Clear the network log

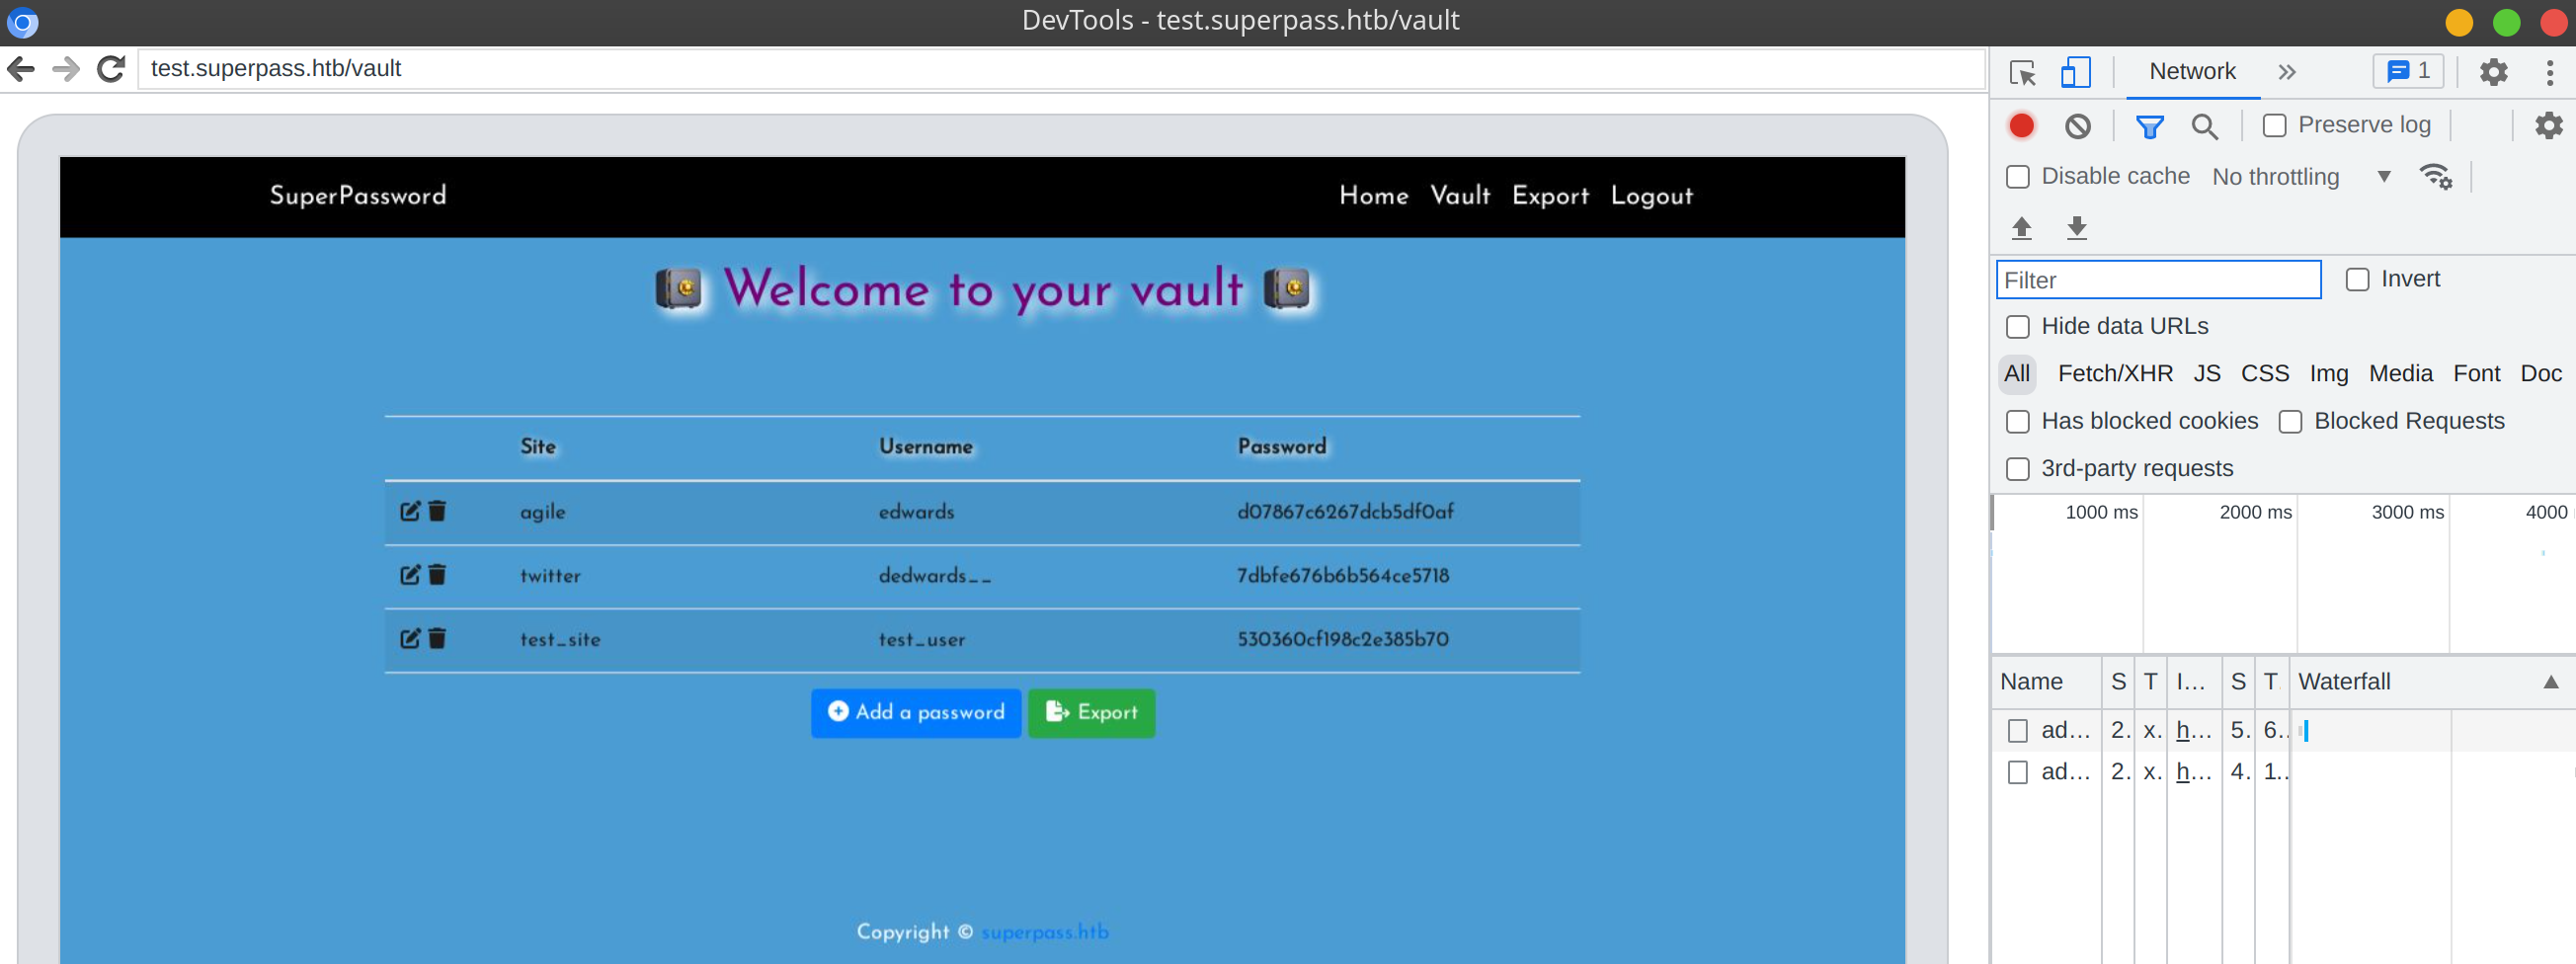(2077, 126)
